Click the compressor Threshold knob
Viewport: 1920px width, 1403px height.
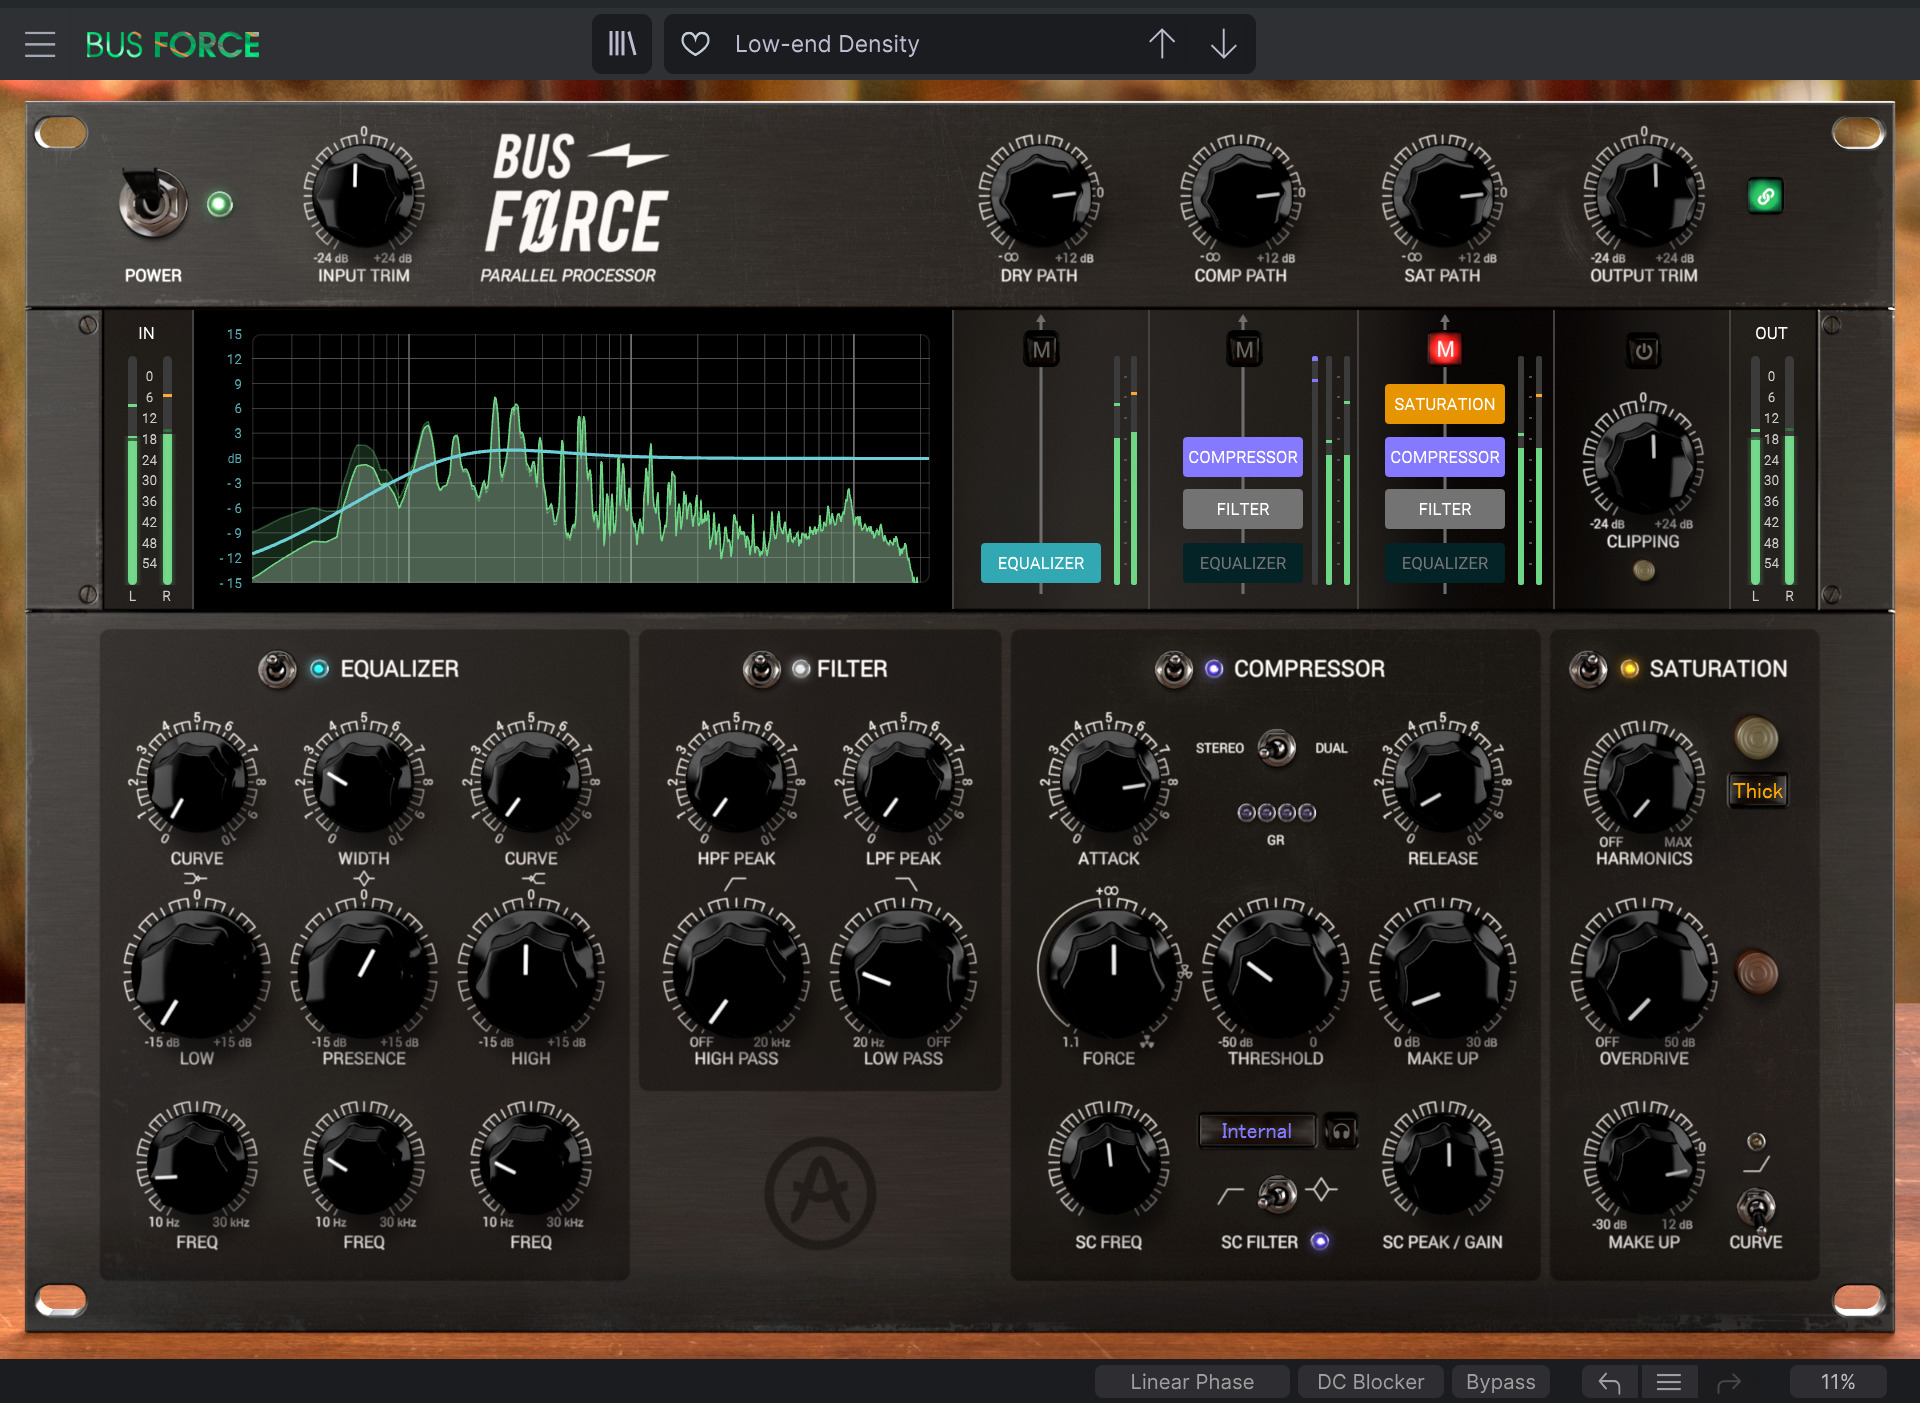1276,971
